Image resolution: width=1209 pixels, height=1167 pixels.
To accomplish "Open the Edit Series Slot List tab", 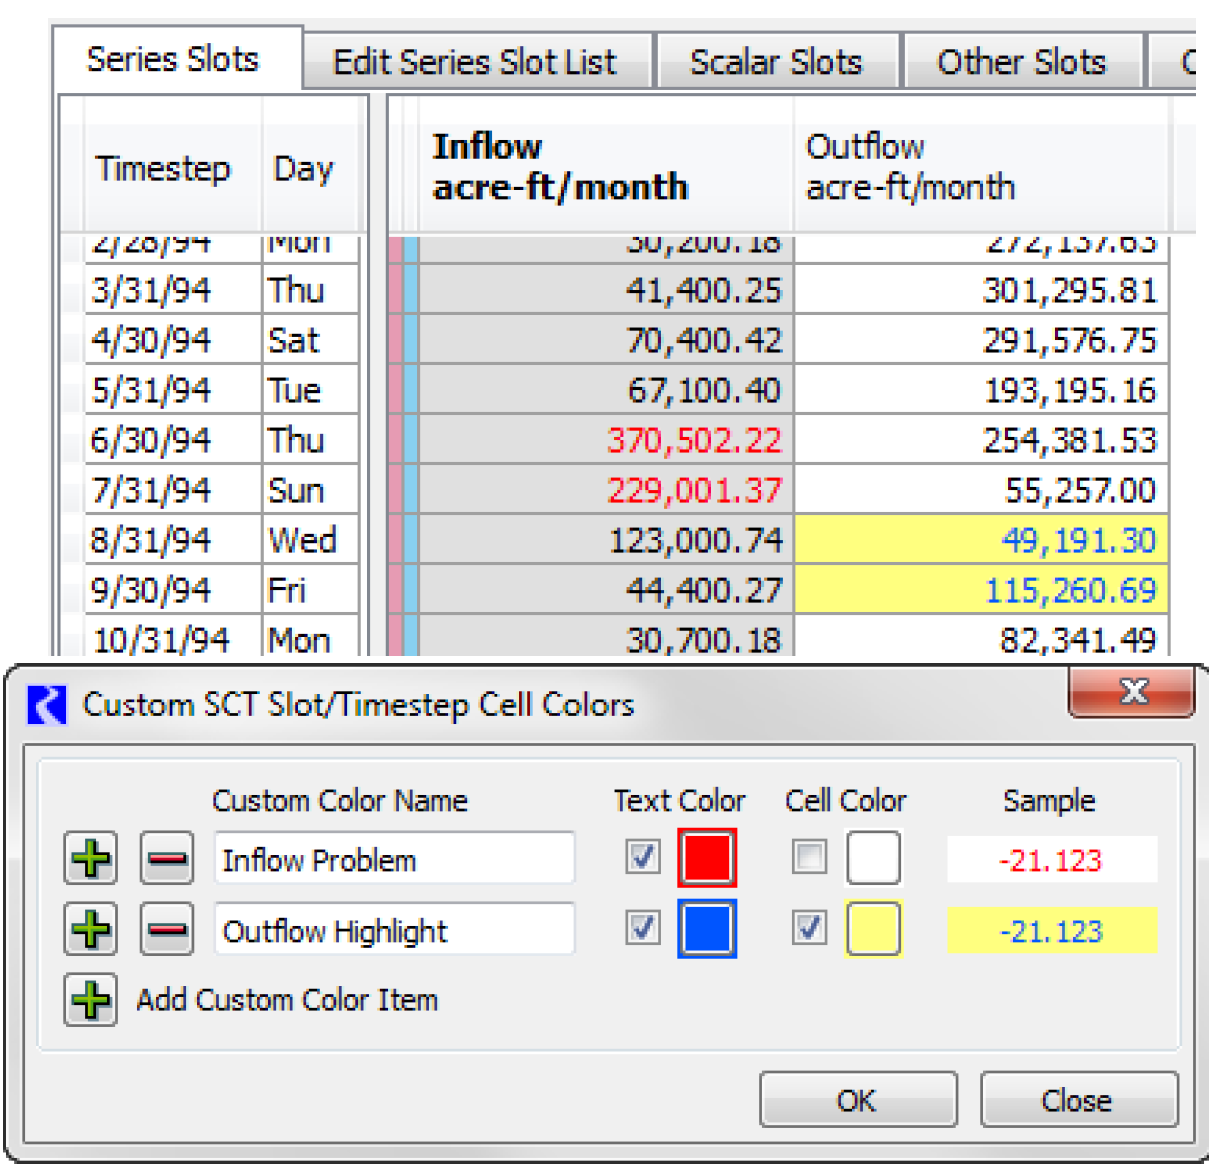I will pos(475,62).
